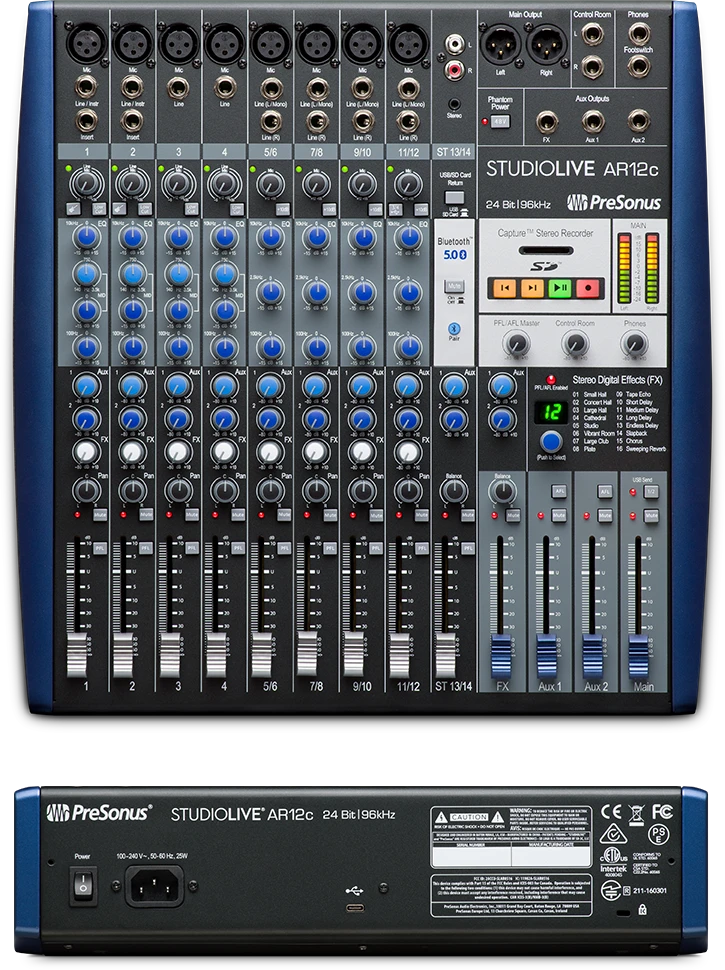Toggle the USB/SD Card Return switch
725x970 pixels.
tap(454, 197)
